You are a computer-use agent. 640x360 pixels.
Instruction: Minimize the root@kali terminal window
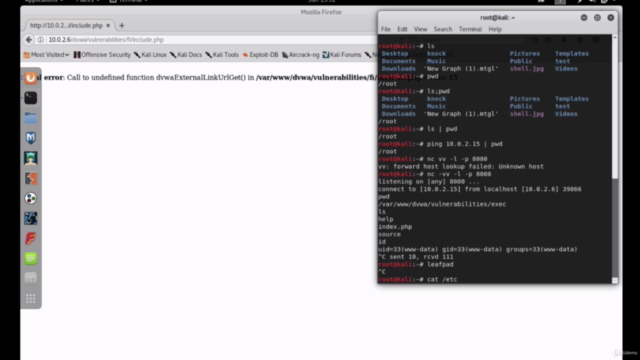click(x=584, y=18)
